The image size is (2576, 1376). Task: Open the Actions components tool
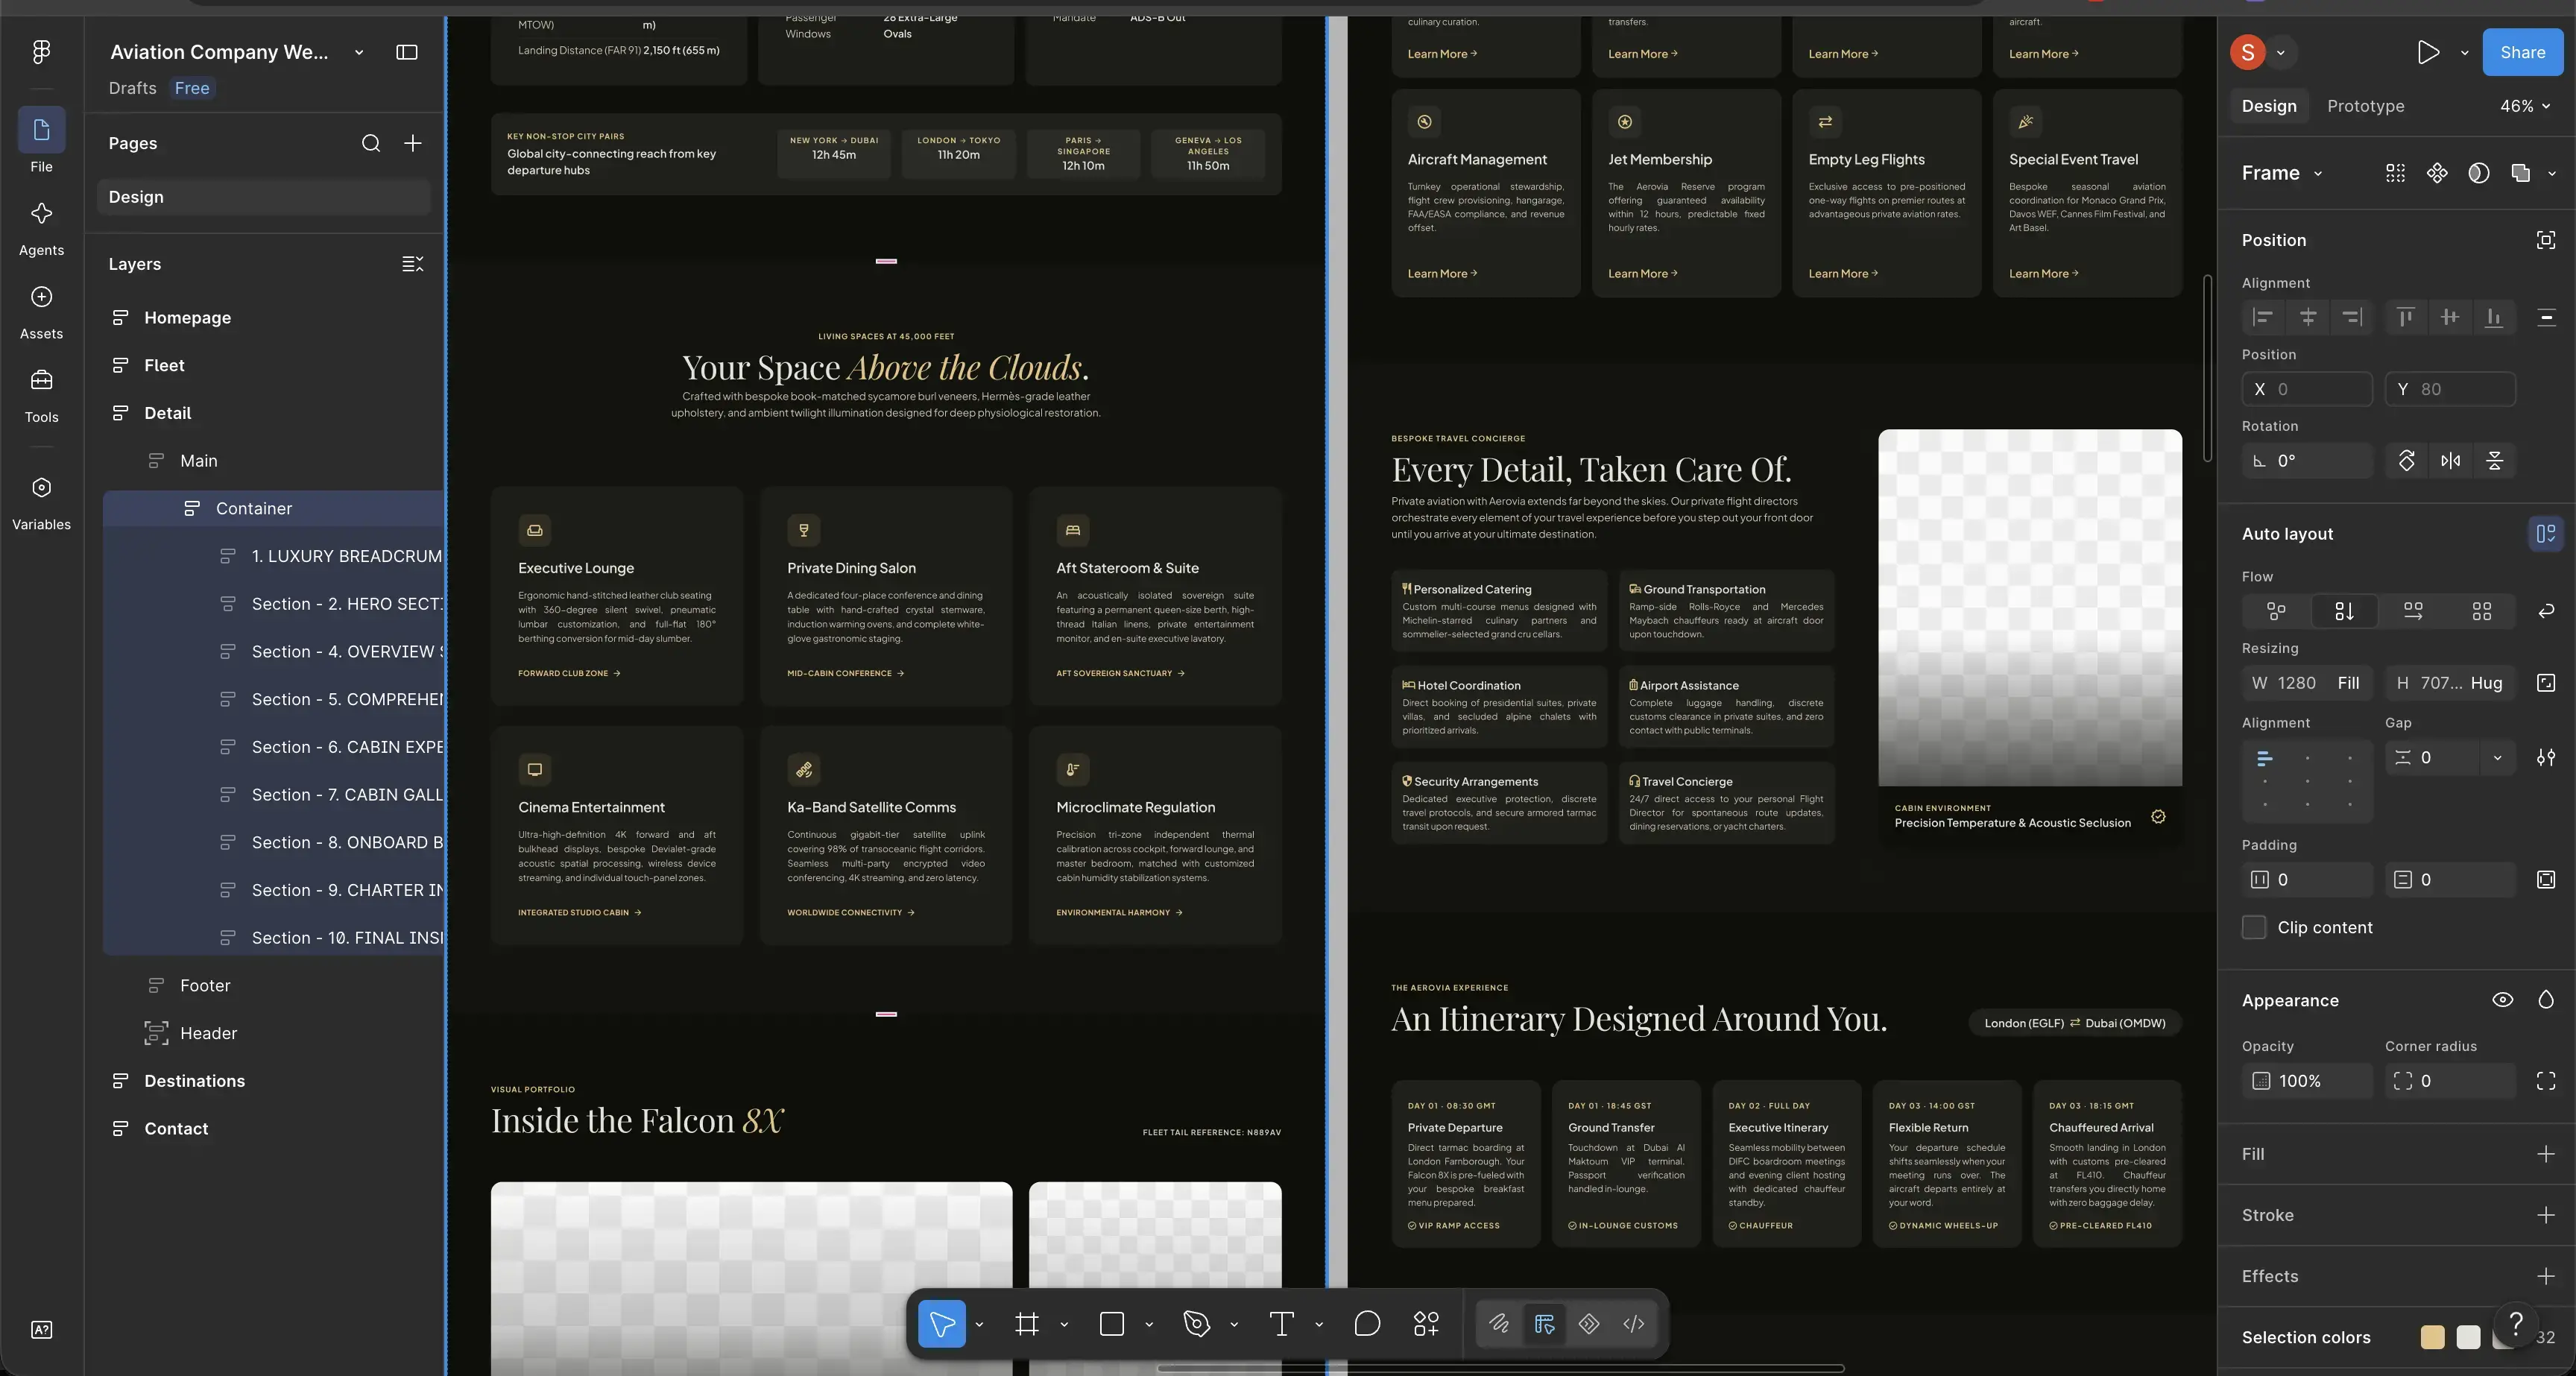(1426, 1324)
